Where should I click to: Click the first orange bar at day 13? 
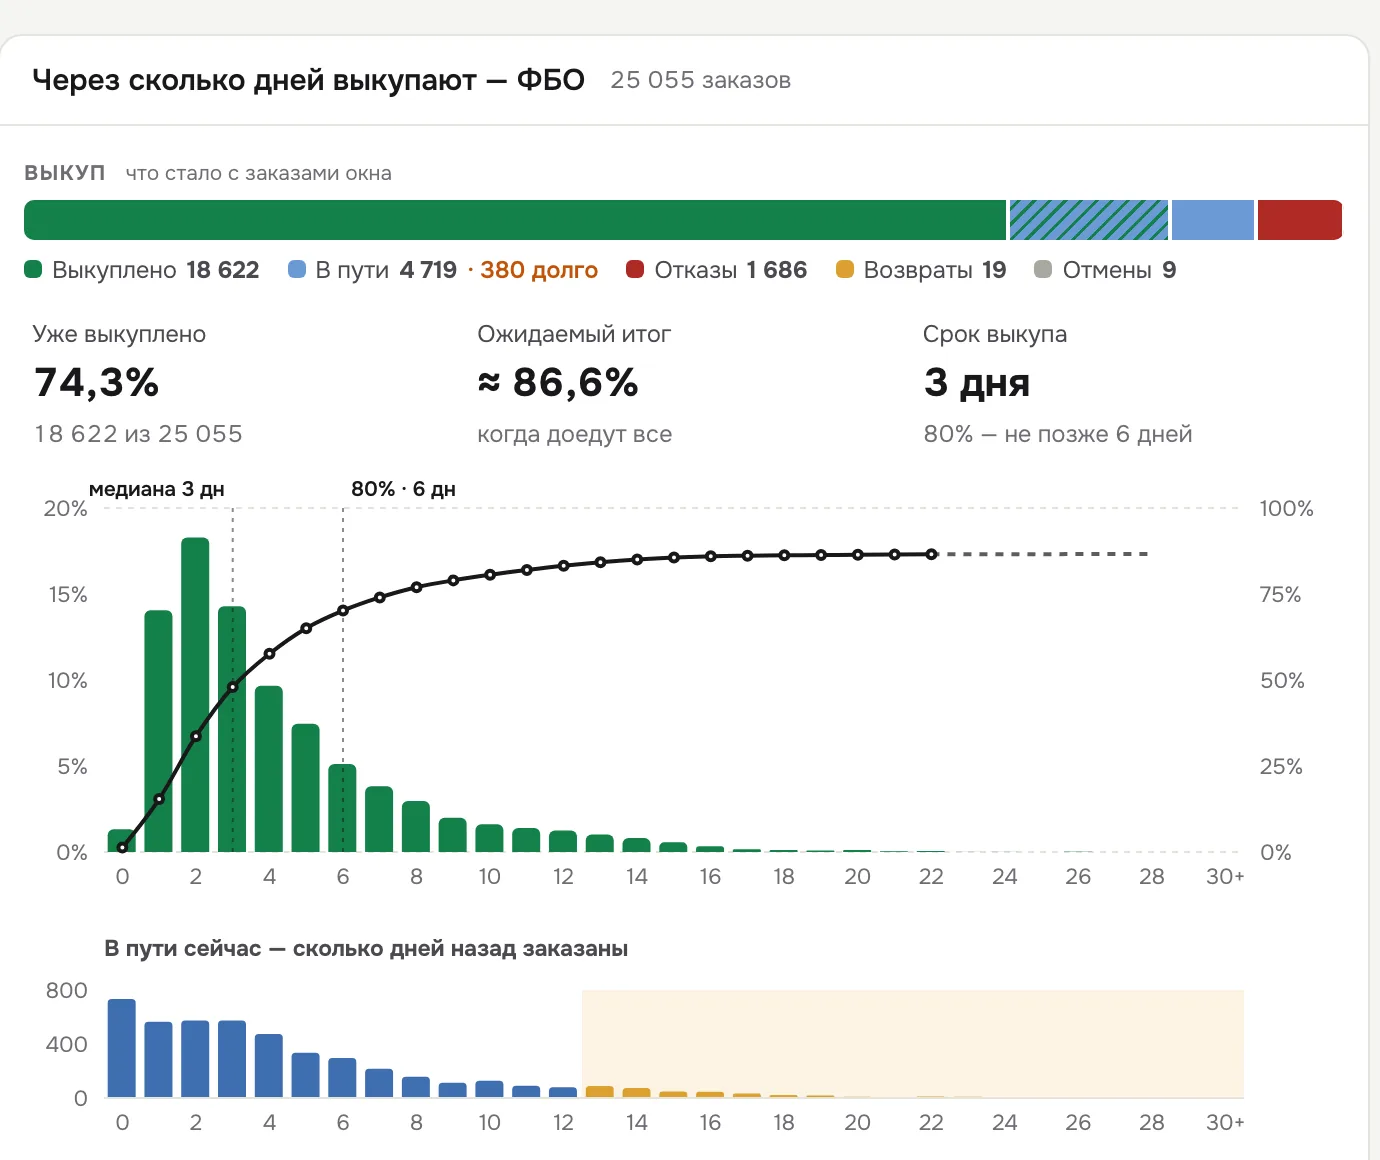[600, 1091]
